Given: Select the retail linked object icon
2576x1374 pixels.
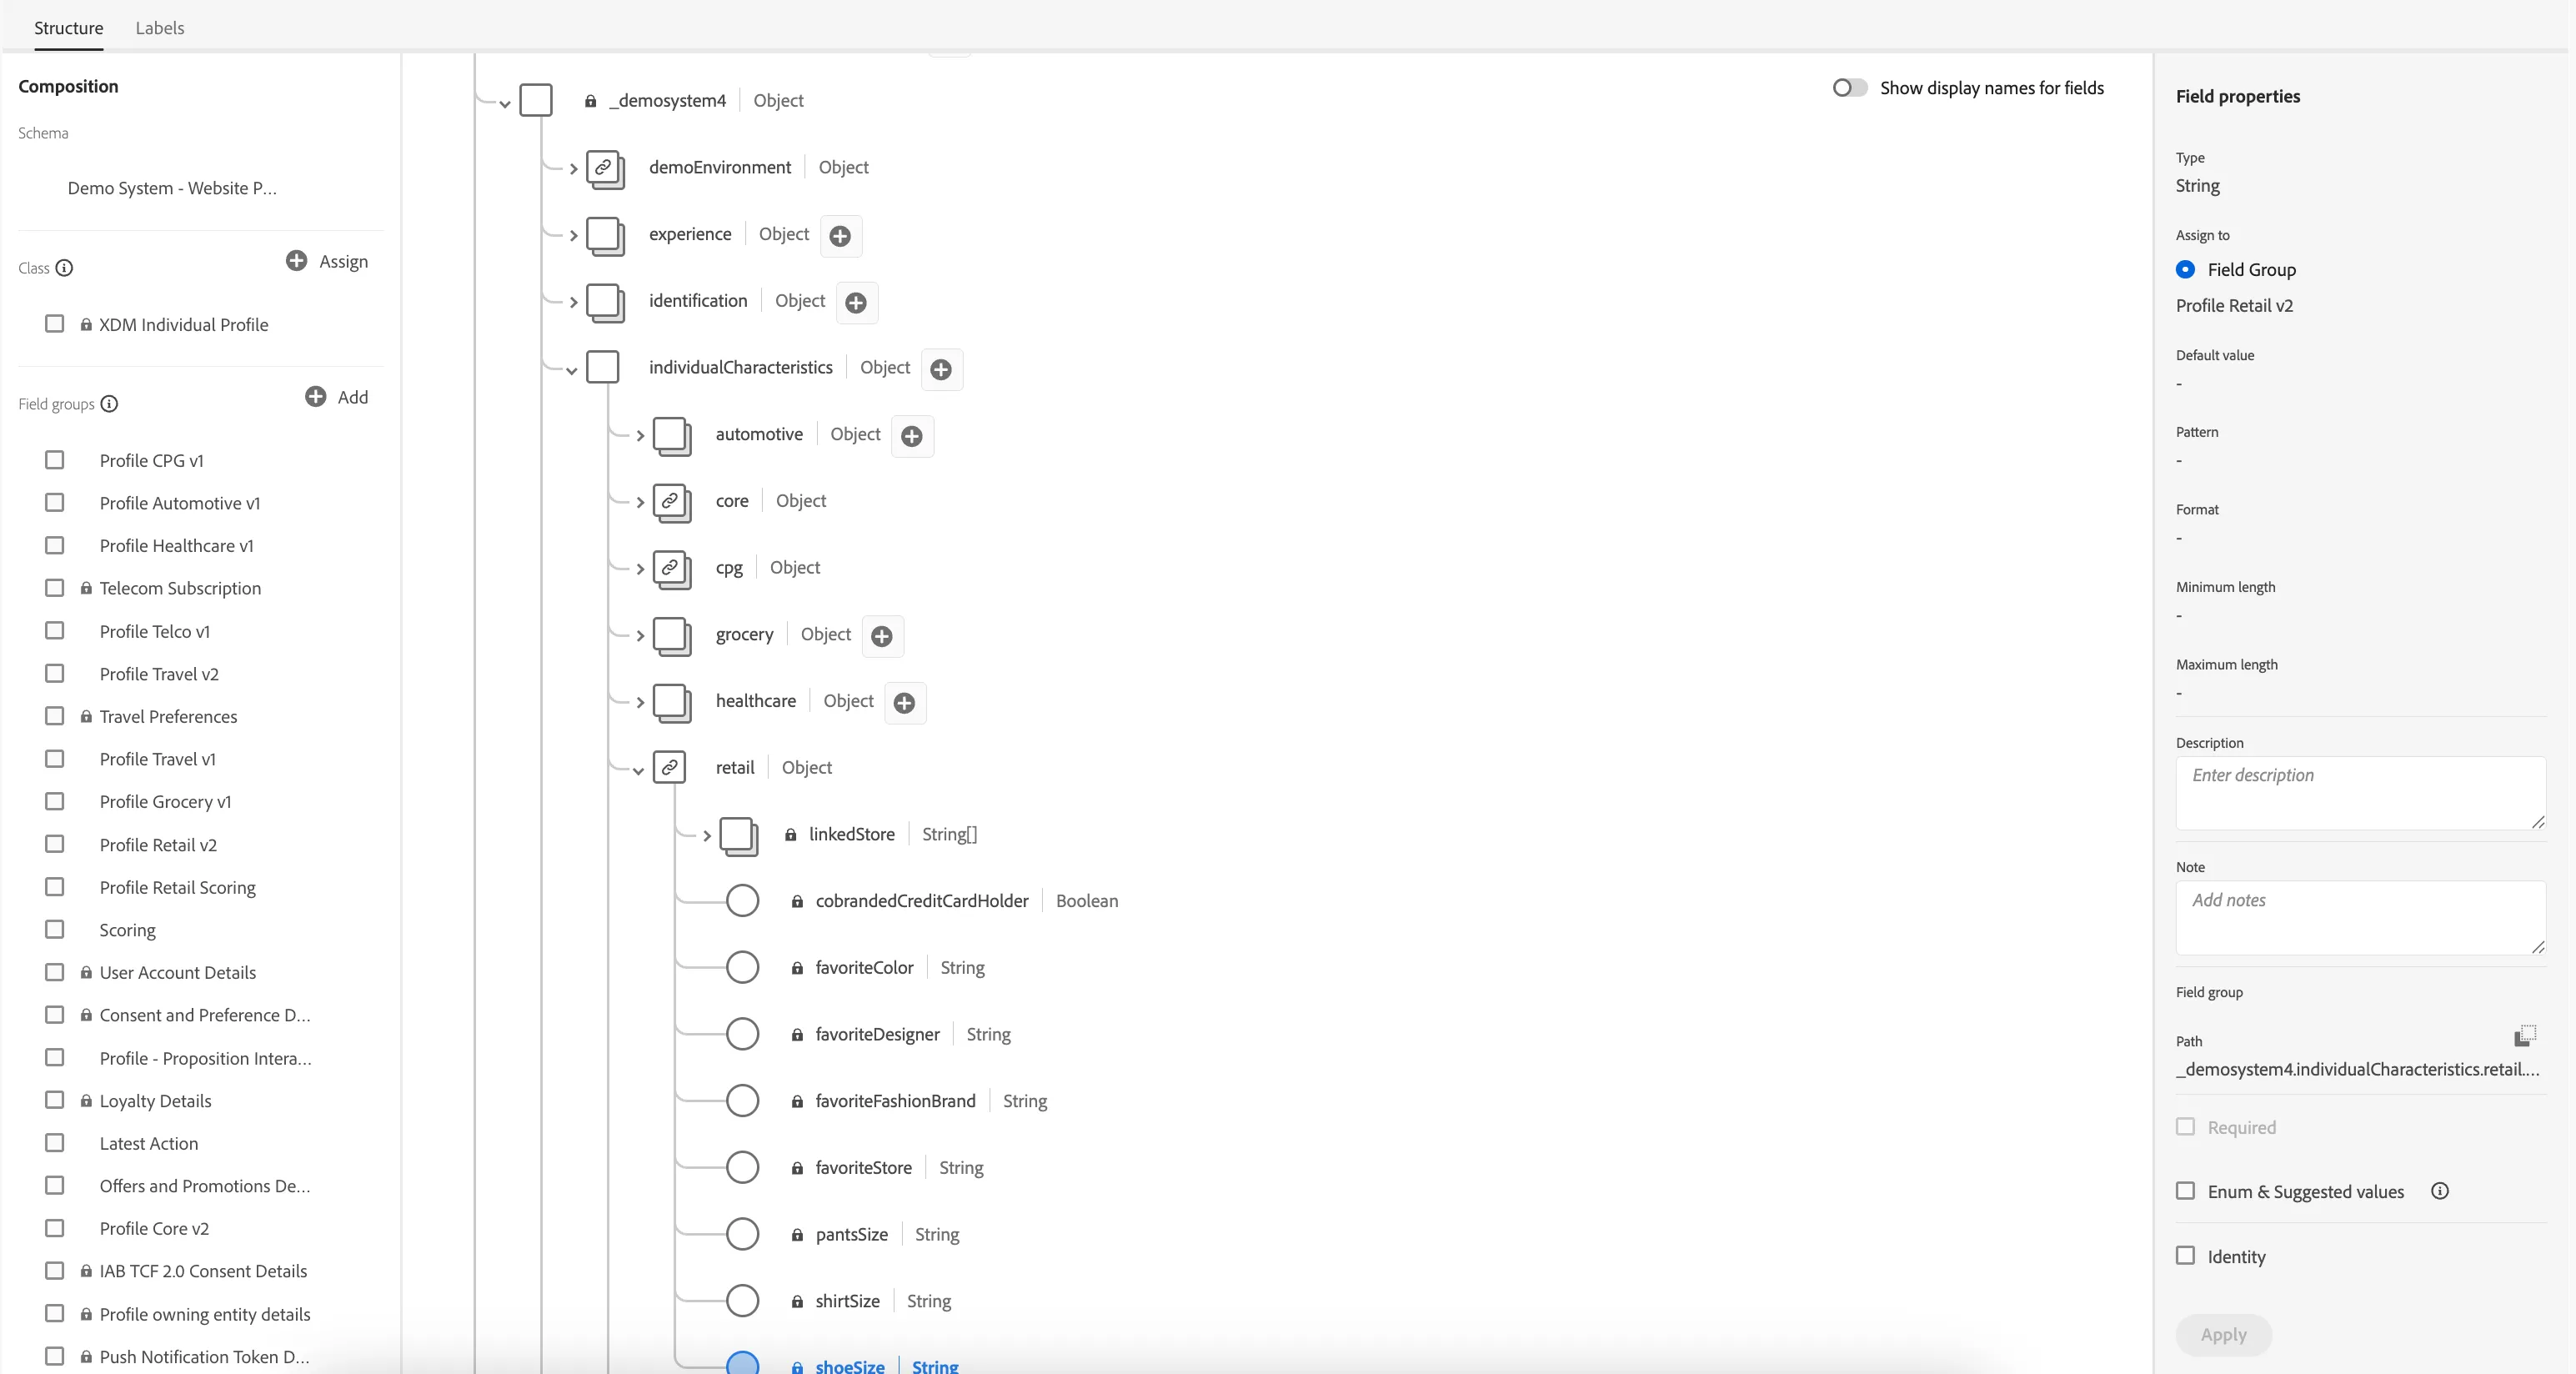Looking at the screenshot, I should (x=669, y=767).
